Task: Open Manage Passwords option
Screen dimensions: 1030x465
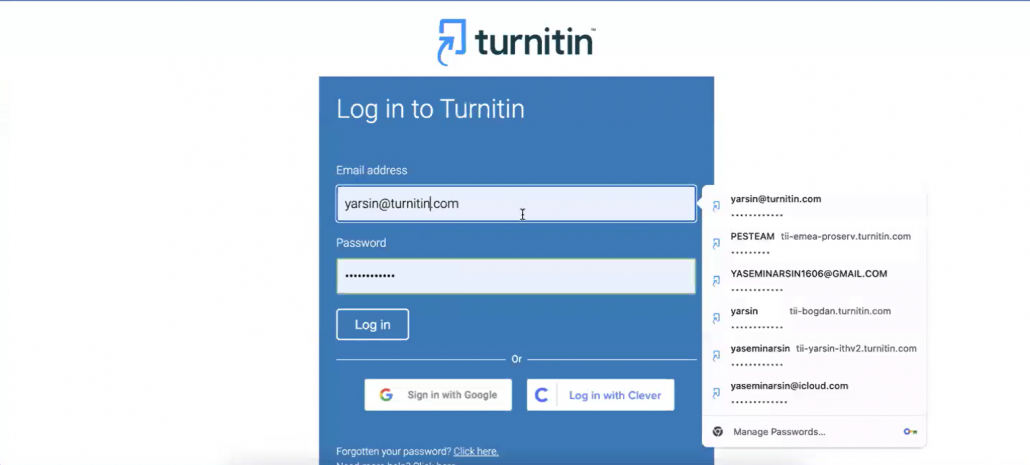Action: point(779,432)
